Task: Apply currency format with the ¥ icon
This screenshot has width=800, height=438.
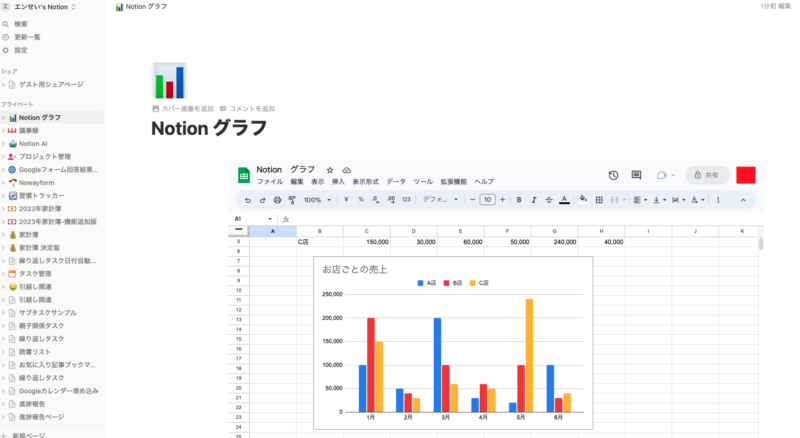Action: pyautogui.click(x=346, y=200)
